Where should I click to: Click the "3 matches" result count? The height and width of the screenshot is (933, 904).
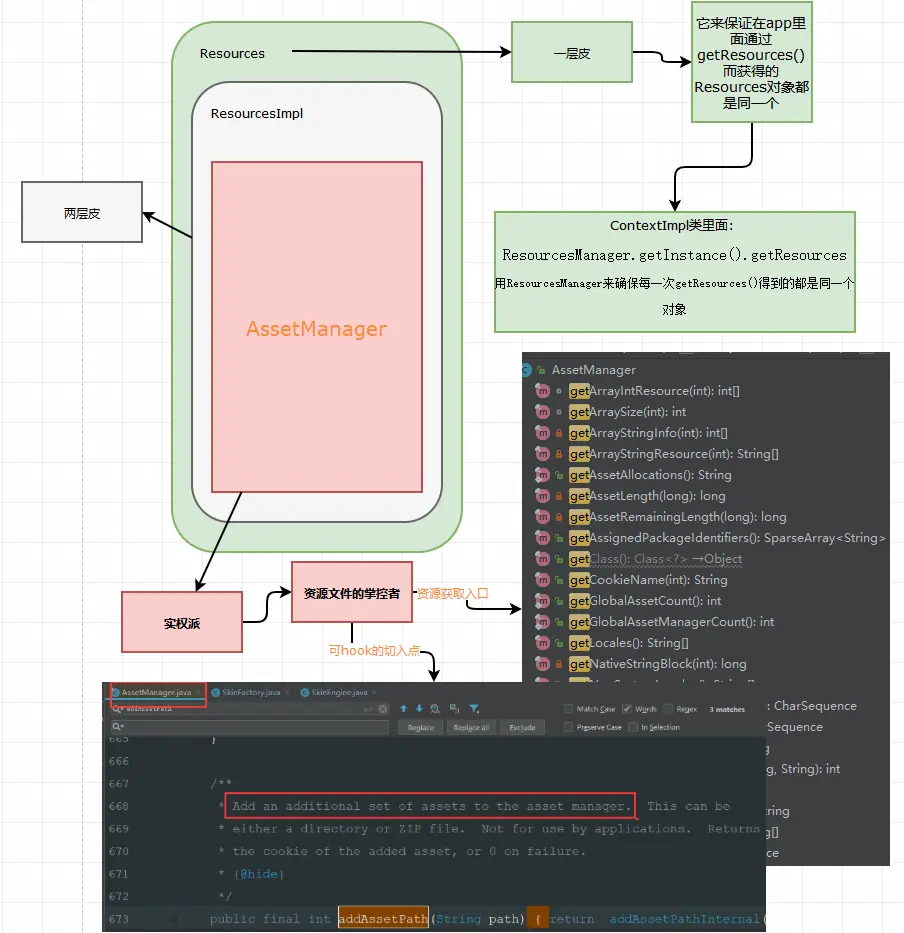coord(727,709)
